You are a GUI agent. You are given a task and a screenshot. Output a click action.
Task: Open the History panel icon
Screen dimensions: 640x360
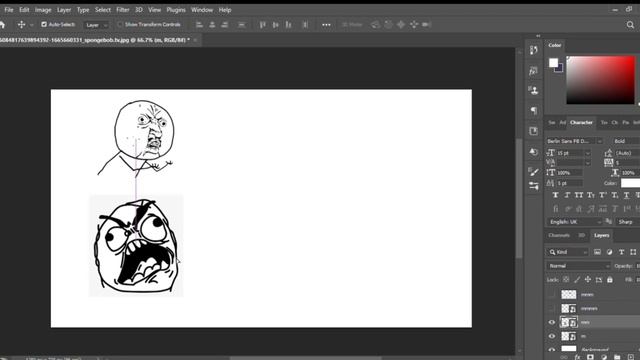533,50
